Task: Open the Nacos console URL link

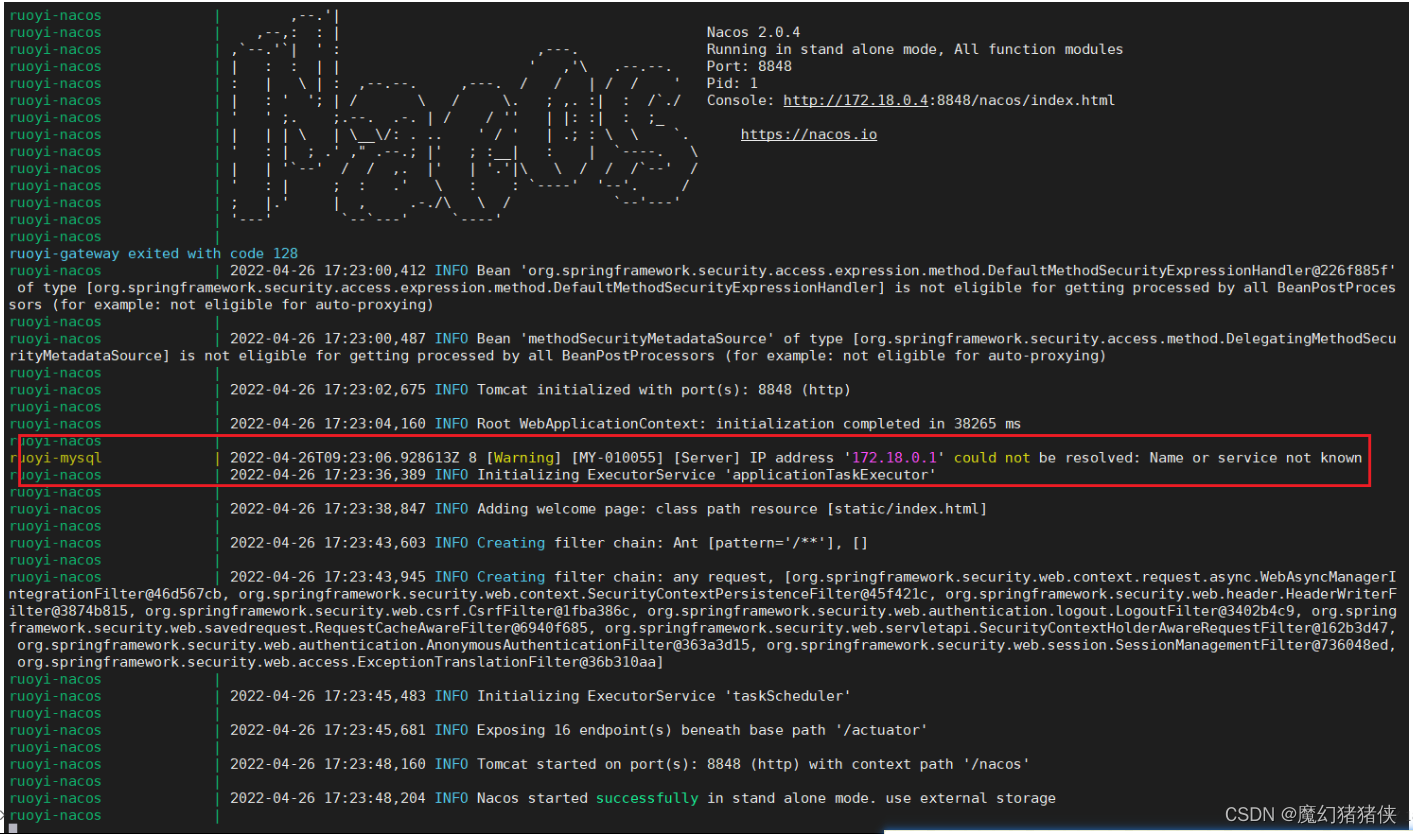Action: (948, 100)
